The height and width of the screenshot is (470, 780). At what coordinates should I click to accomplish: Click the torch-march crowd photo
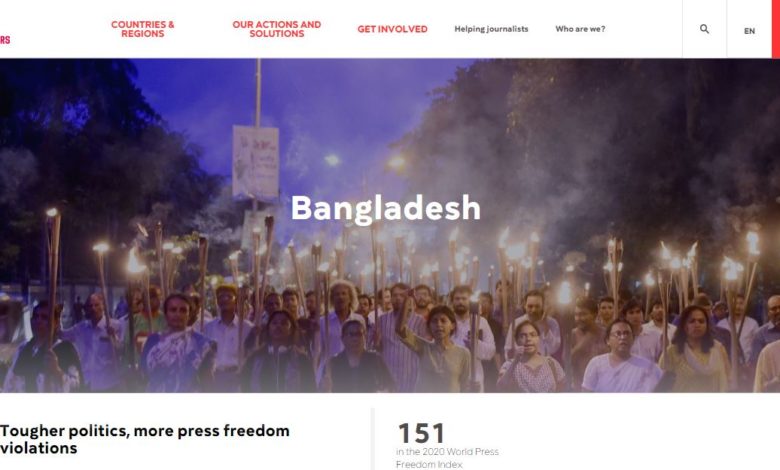pos(390,225)
